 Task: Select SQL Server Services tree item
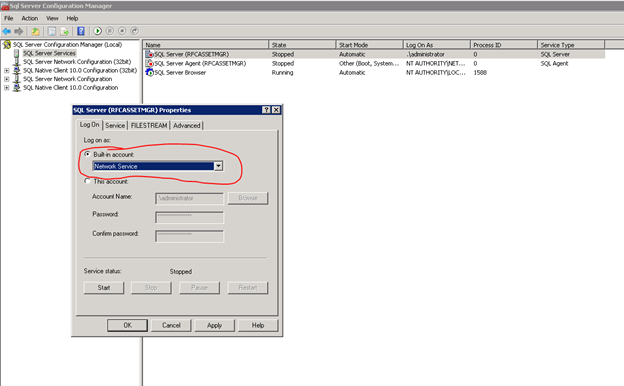point(49,53)
